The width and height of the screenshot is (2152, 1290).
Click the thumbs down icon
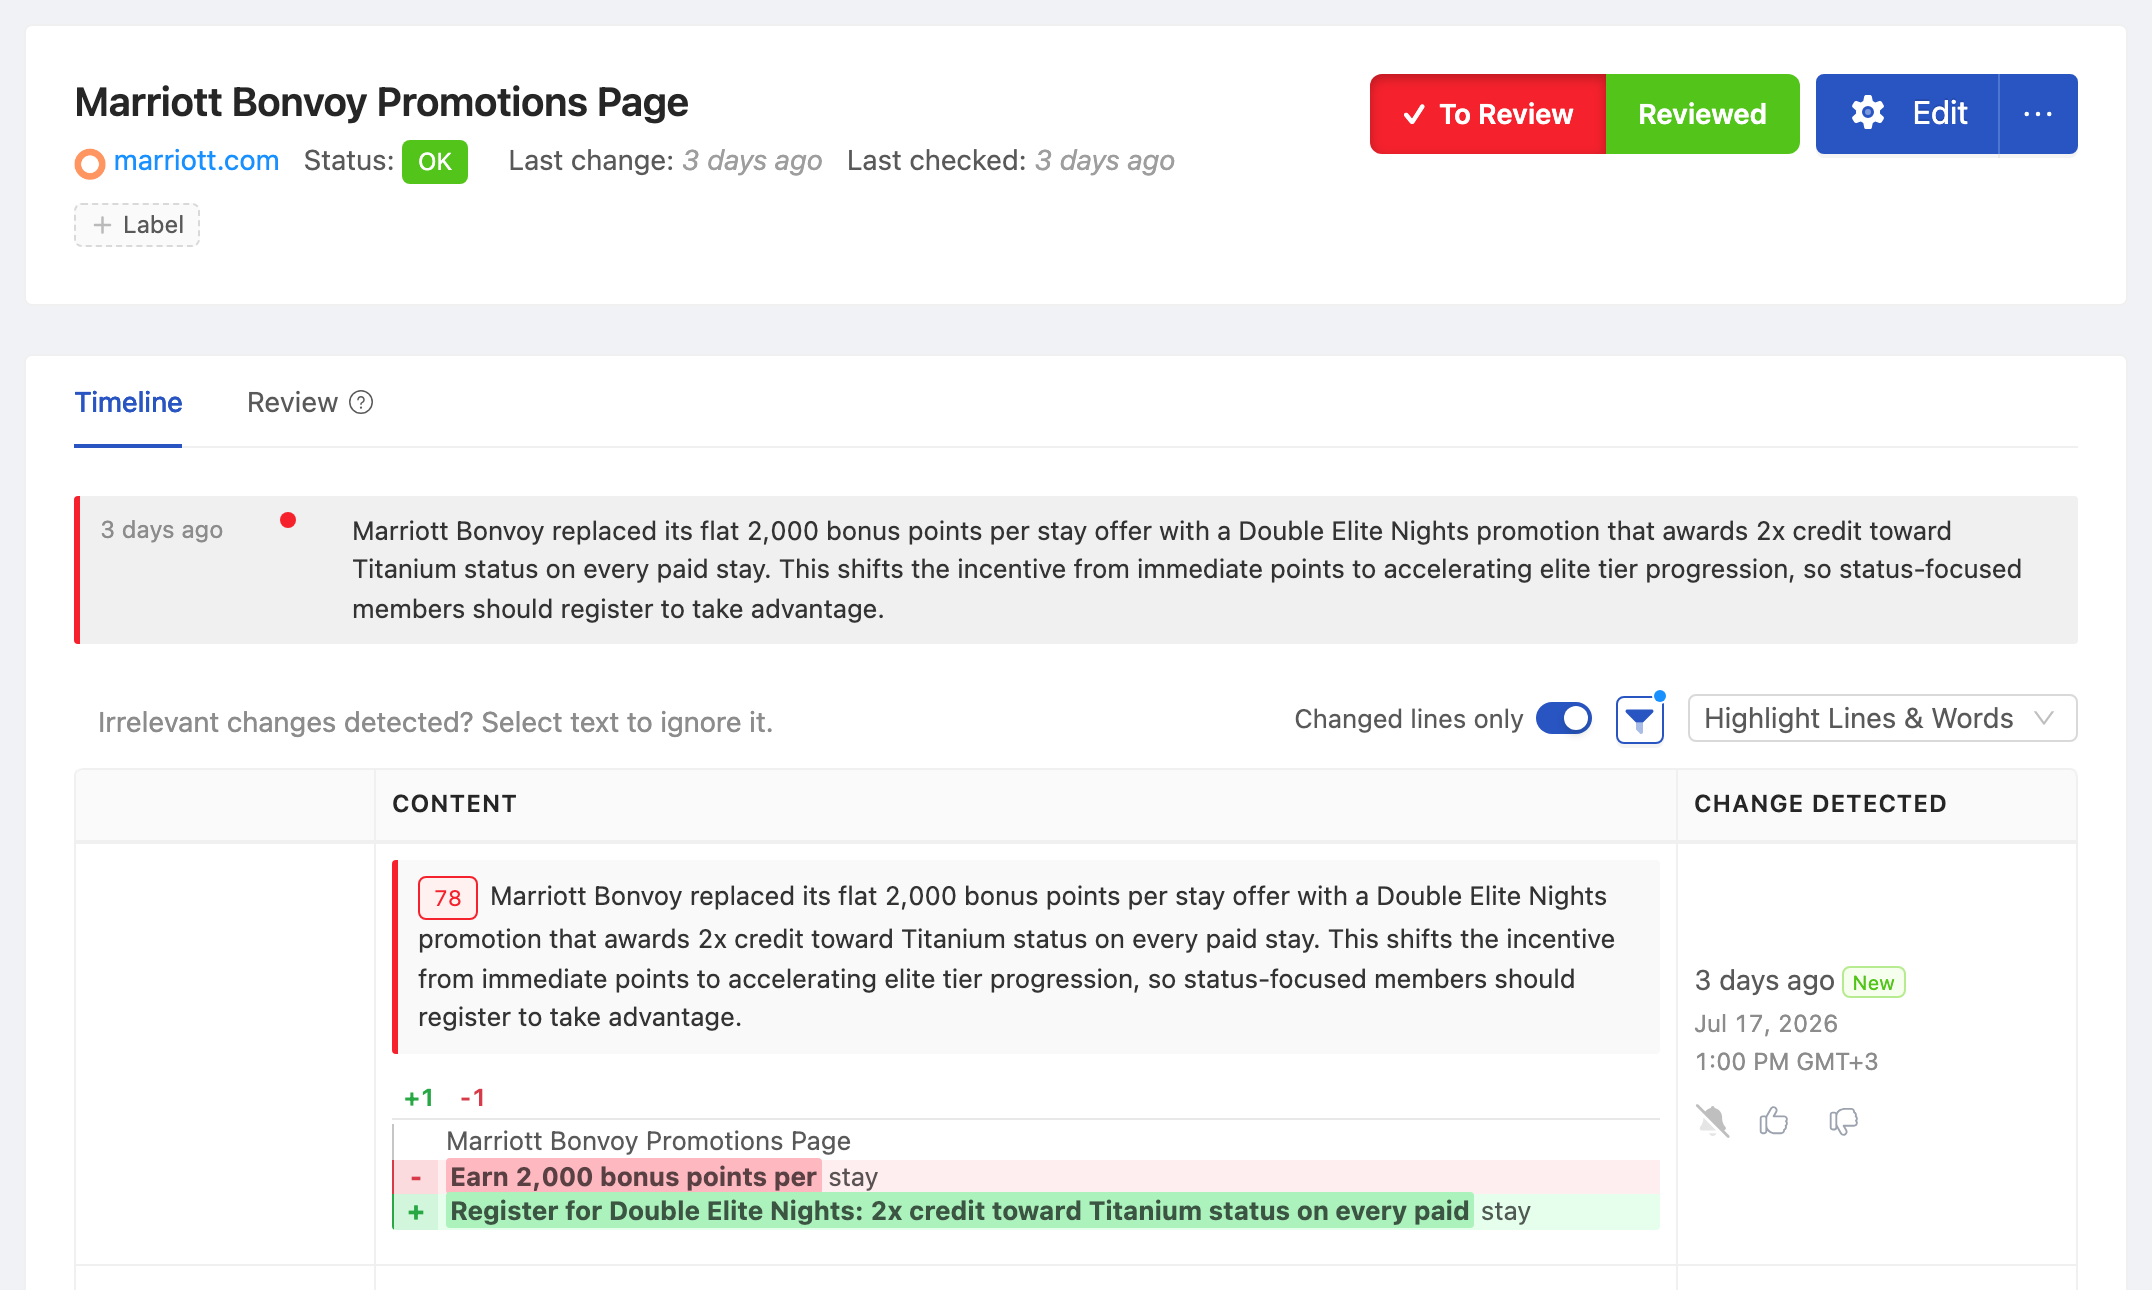pyautogui.click(x=1843, y=1122)
